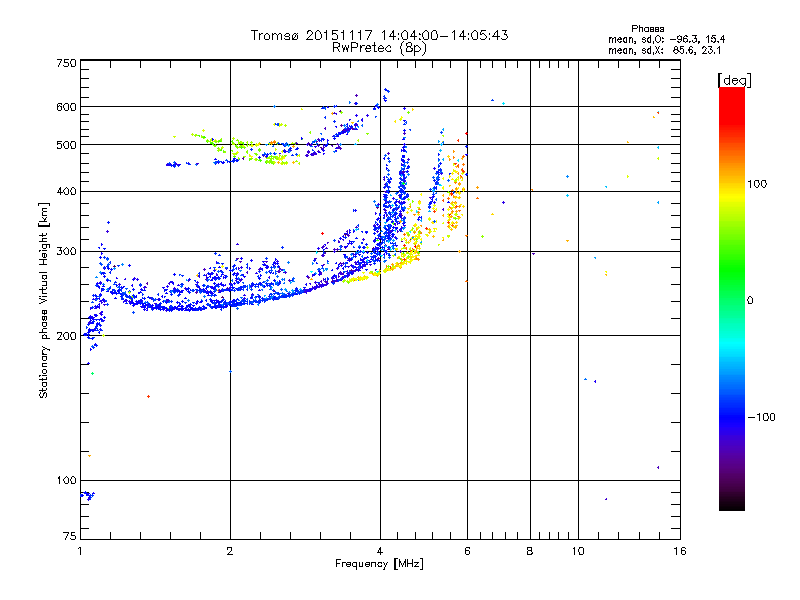The height and width of the screenshot is (600, 800).
Task: Click the '16' x-axis tick label
Action: pos(680,551)
